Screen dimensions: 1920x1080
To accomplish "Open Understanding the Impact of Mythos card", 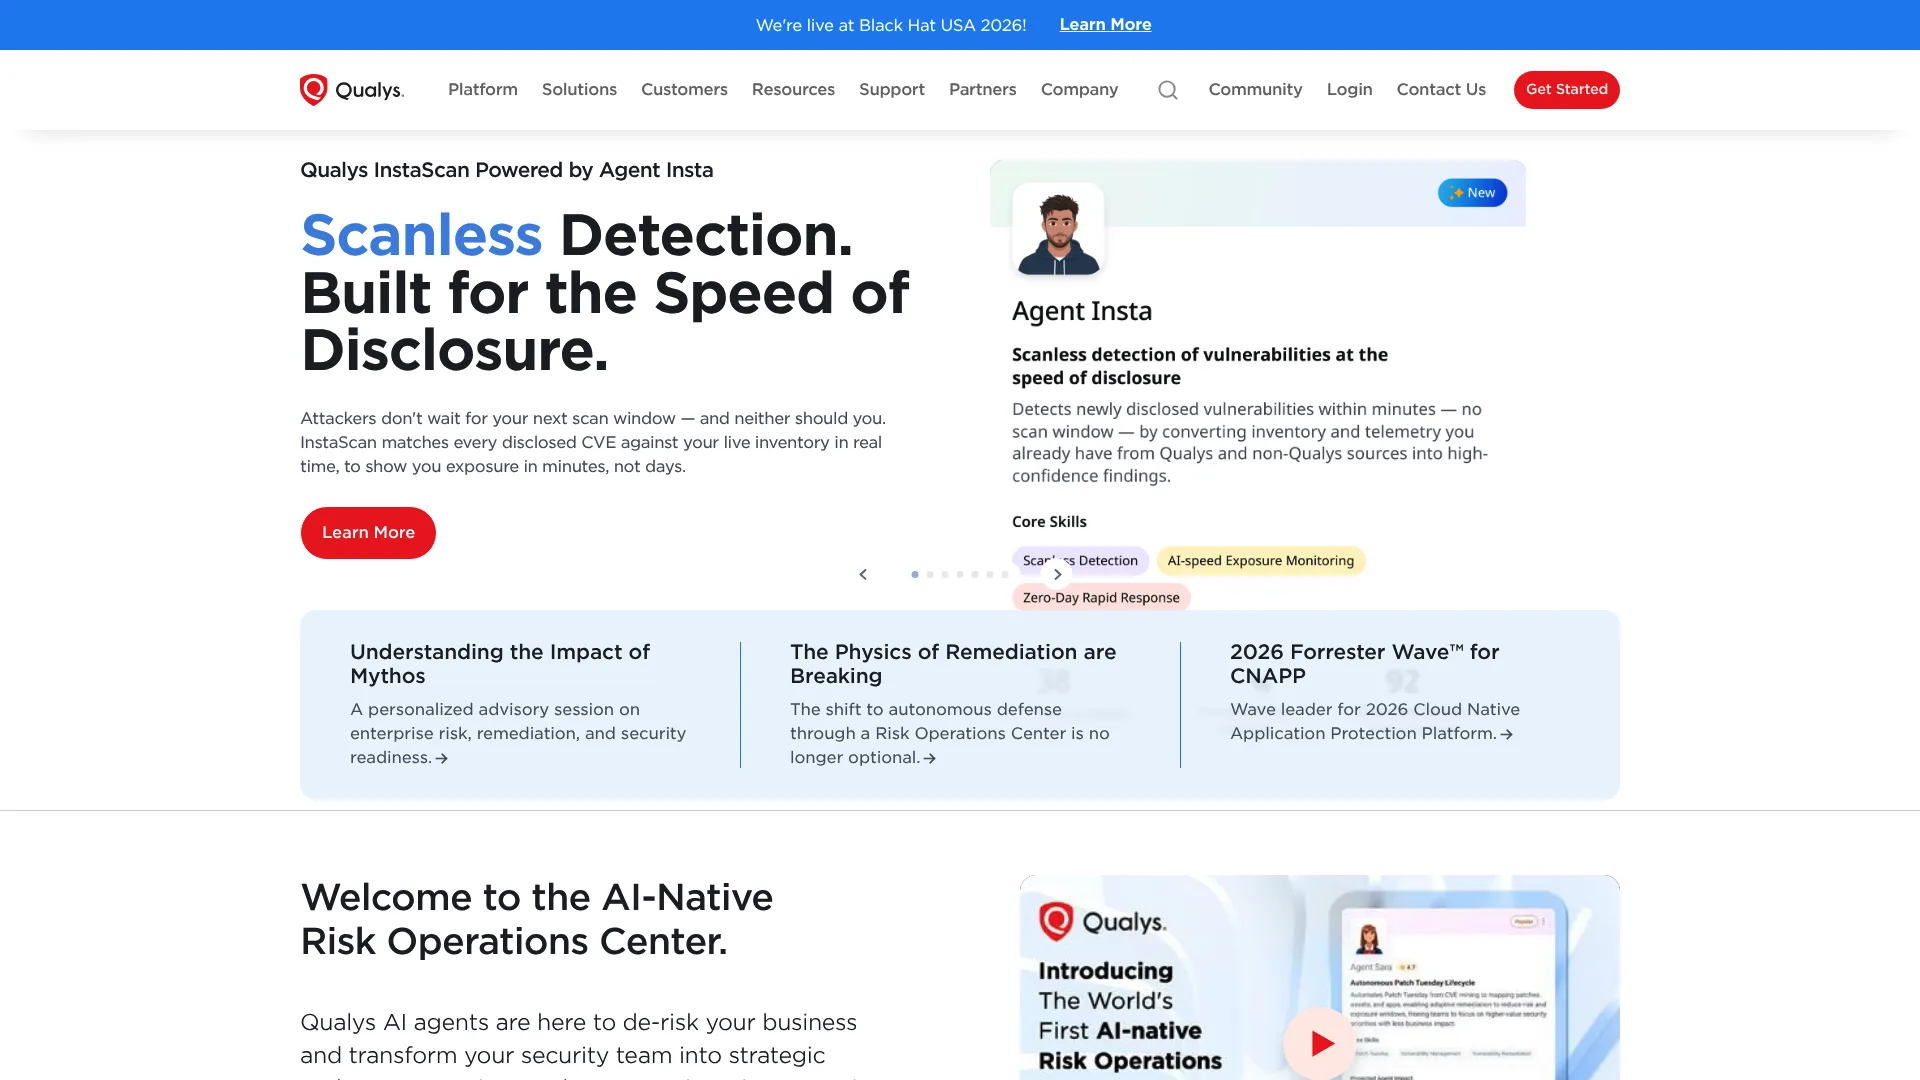I will tap(520, 704).
